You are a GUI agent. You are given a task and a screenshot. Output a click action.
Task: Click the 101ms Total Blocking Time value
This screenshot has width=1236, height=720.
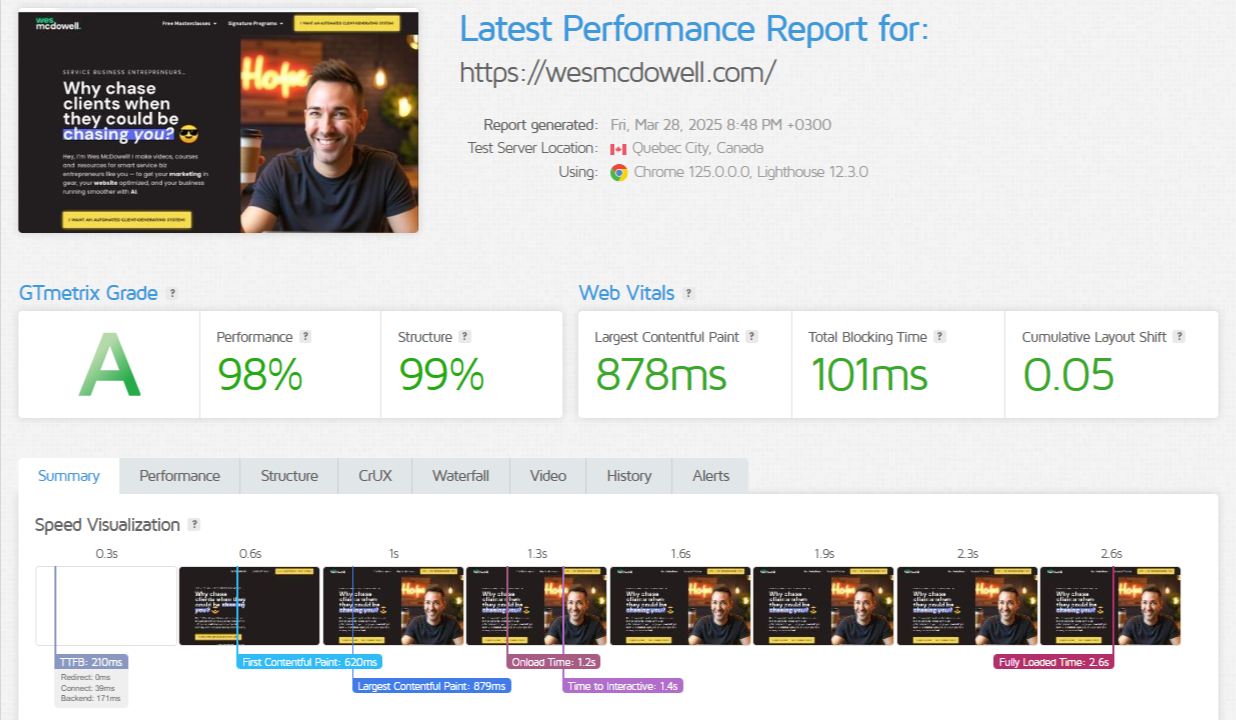[x=869, y=375]
